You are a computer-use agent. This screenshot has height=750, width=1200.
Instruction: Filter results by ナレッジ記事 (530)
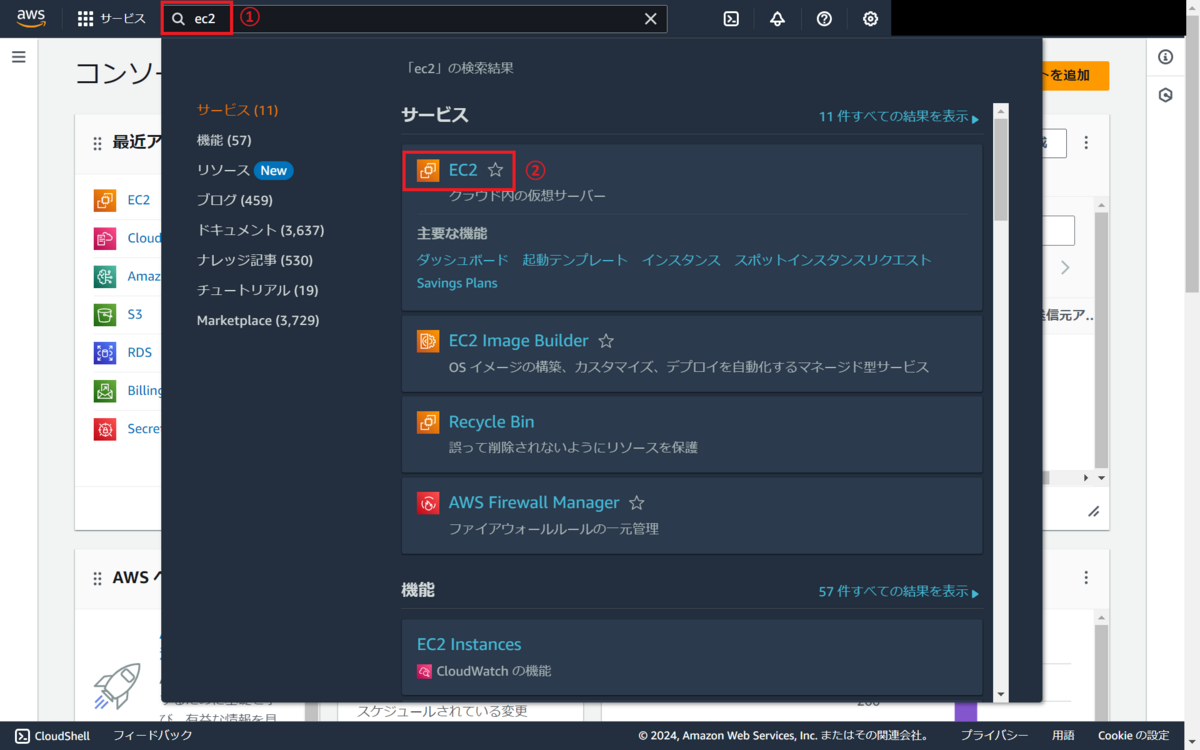click(x=255, y=260)
